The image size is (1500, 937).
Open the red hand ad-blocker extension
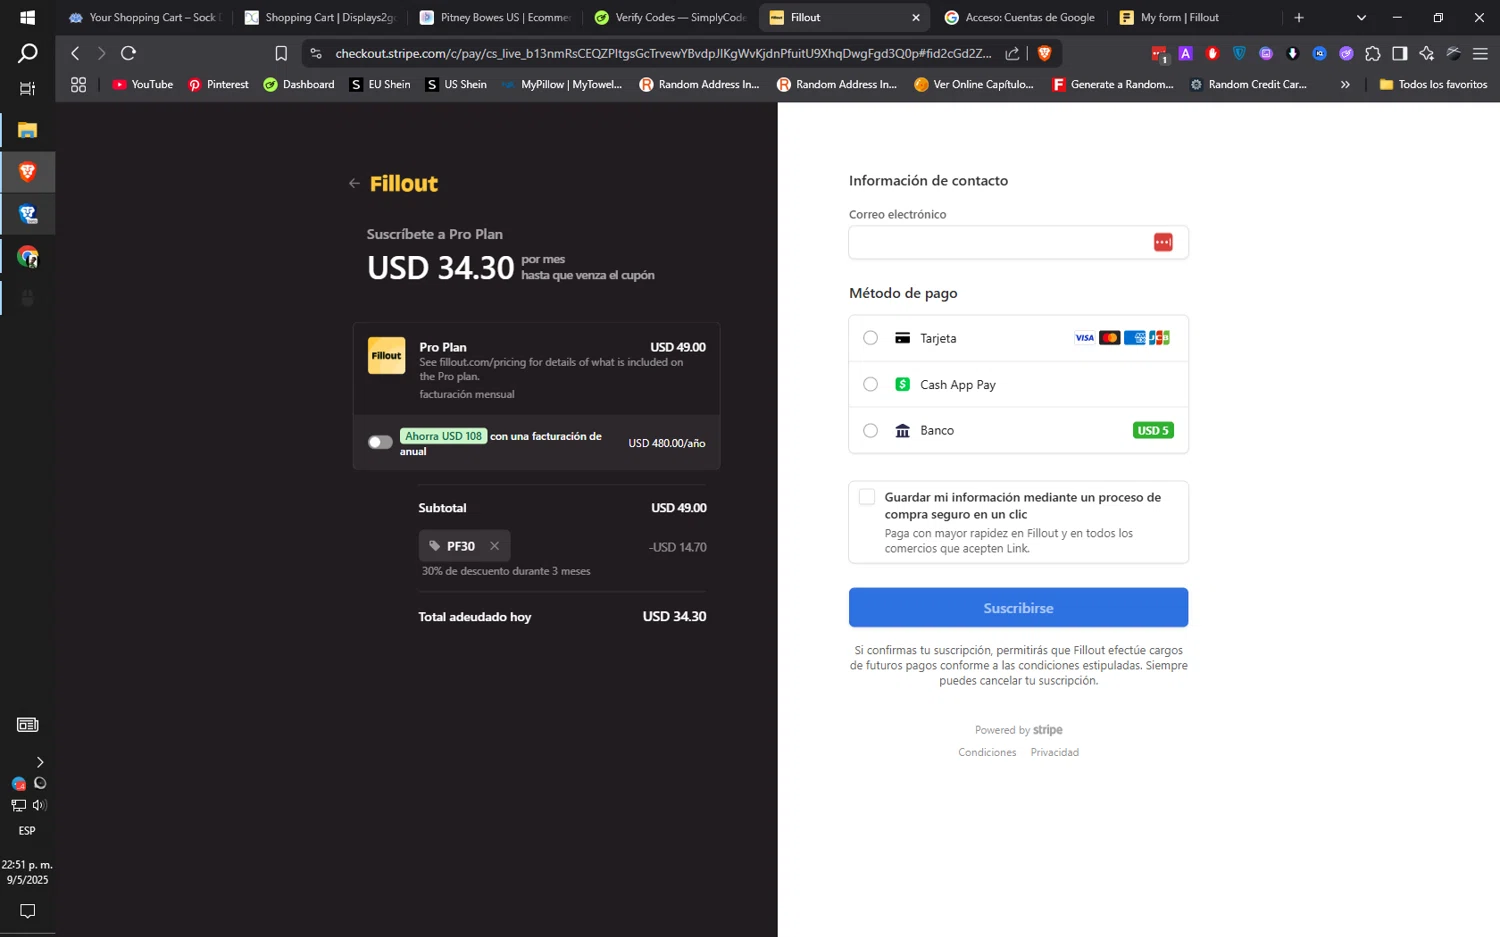point(1212,53)
